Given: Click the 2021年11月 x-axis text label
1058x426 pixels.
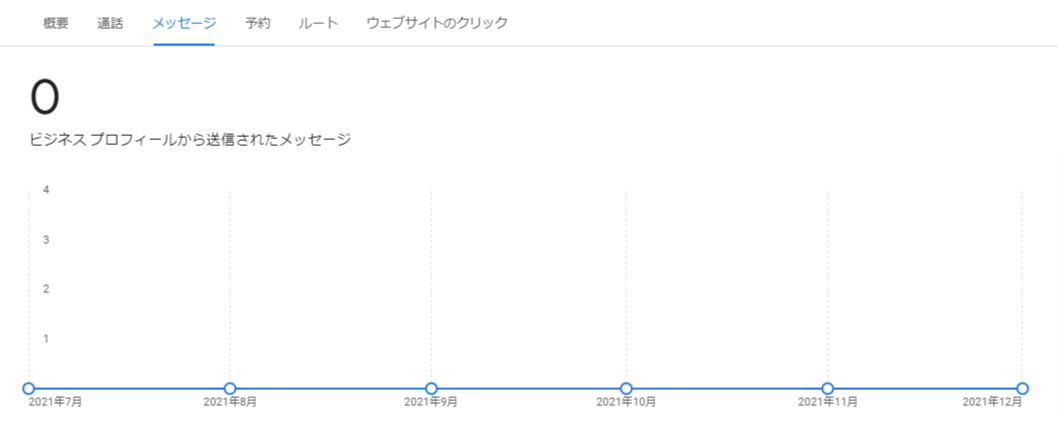Looking at the screenshot, I should pos(828,402).
